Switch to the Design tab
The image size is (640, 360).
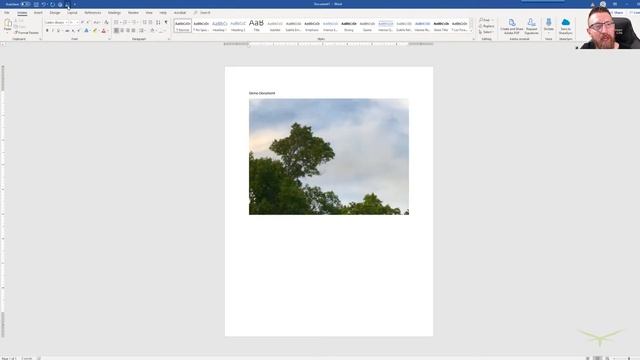tap(55, 13)
